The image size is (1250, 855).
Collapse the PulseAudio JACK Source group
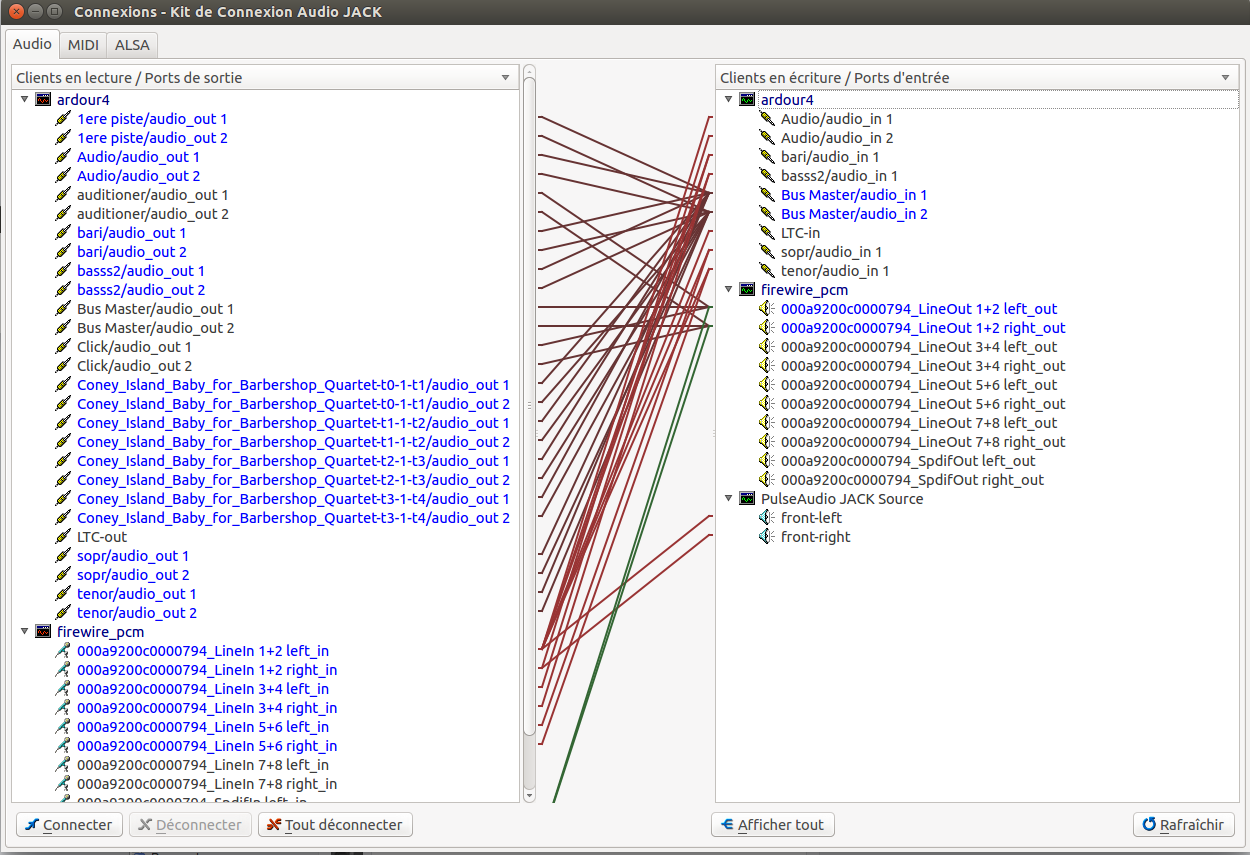pos(728,499)
